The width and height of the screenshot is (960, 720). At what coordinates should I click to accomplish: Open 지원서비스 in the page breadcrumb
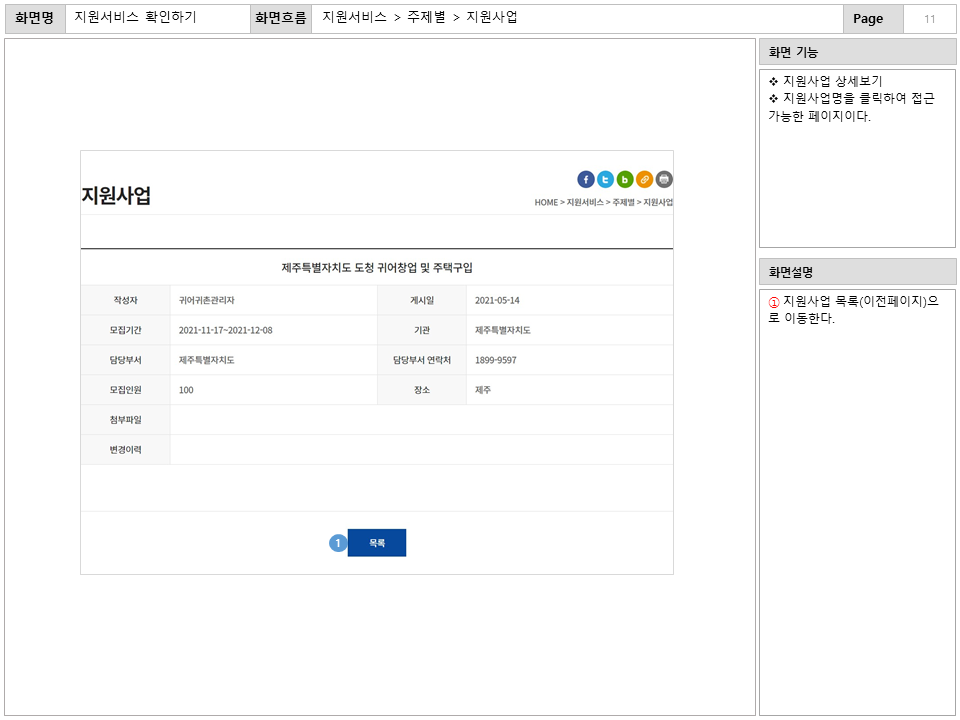click(x=585, y=202)
